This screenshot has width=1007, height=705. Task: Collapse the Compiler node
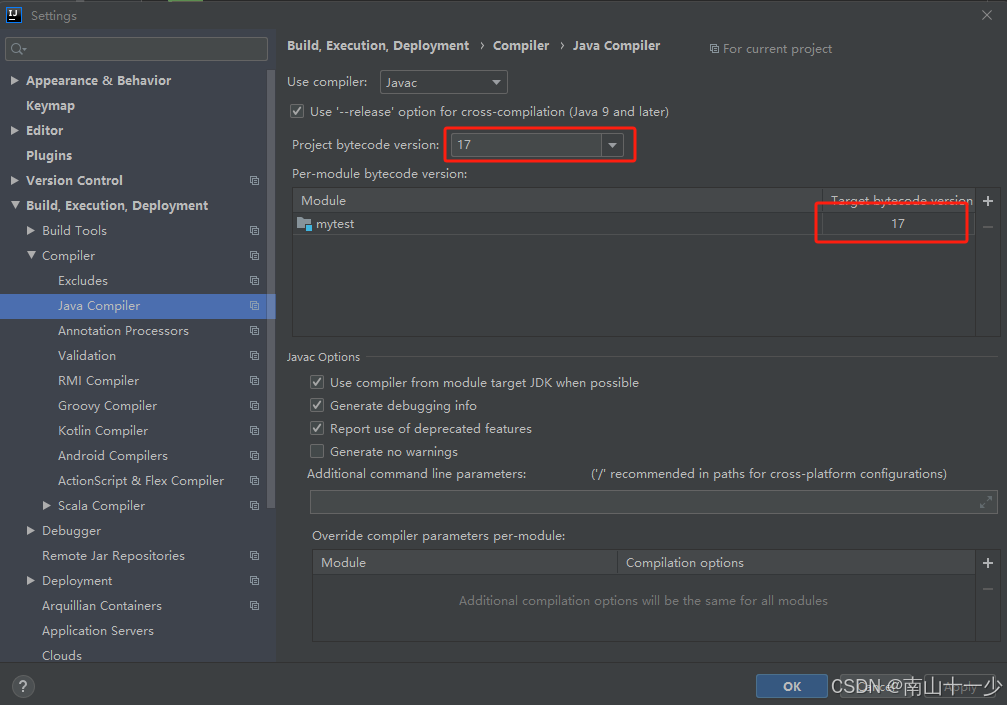pos(31,256)
